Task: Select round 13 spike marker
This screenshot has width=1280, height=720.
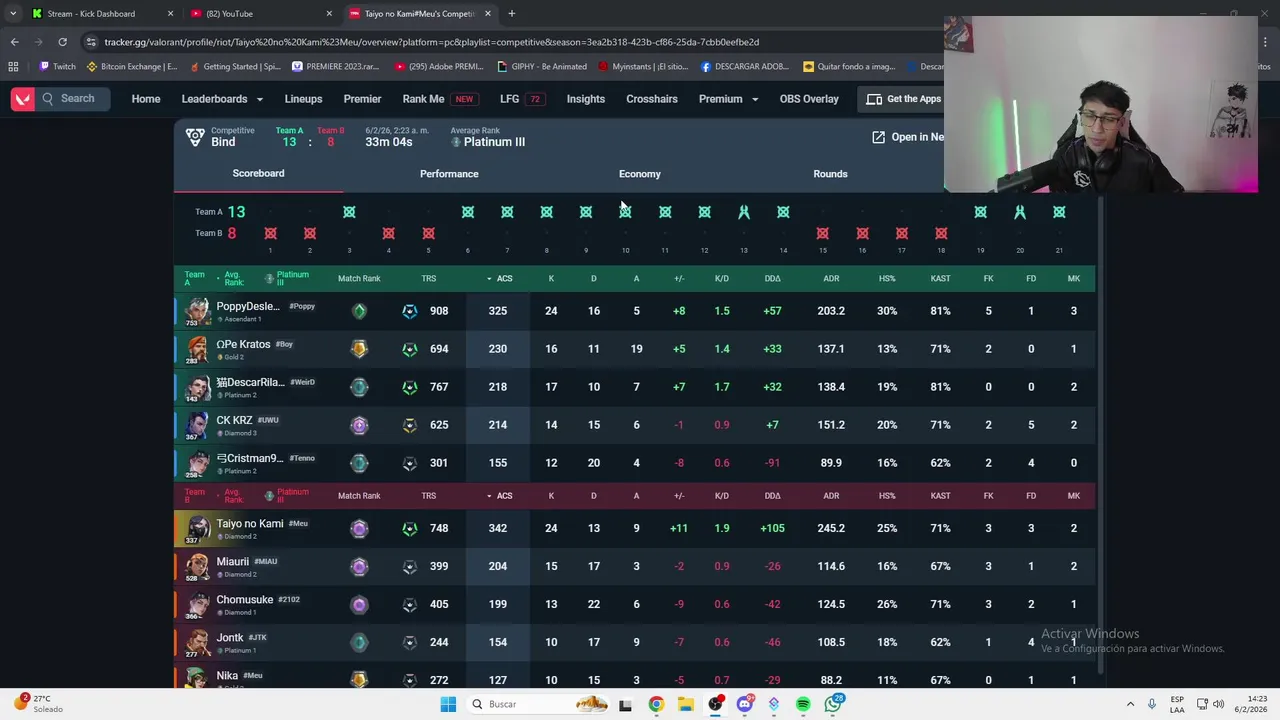Action: tap(744, 212)
